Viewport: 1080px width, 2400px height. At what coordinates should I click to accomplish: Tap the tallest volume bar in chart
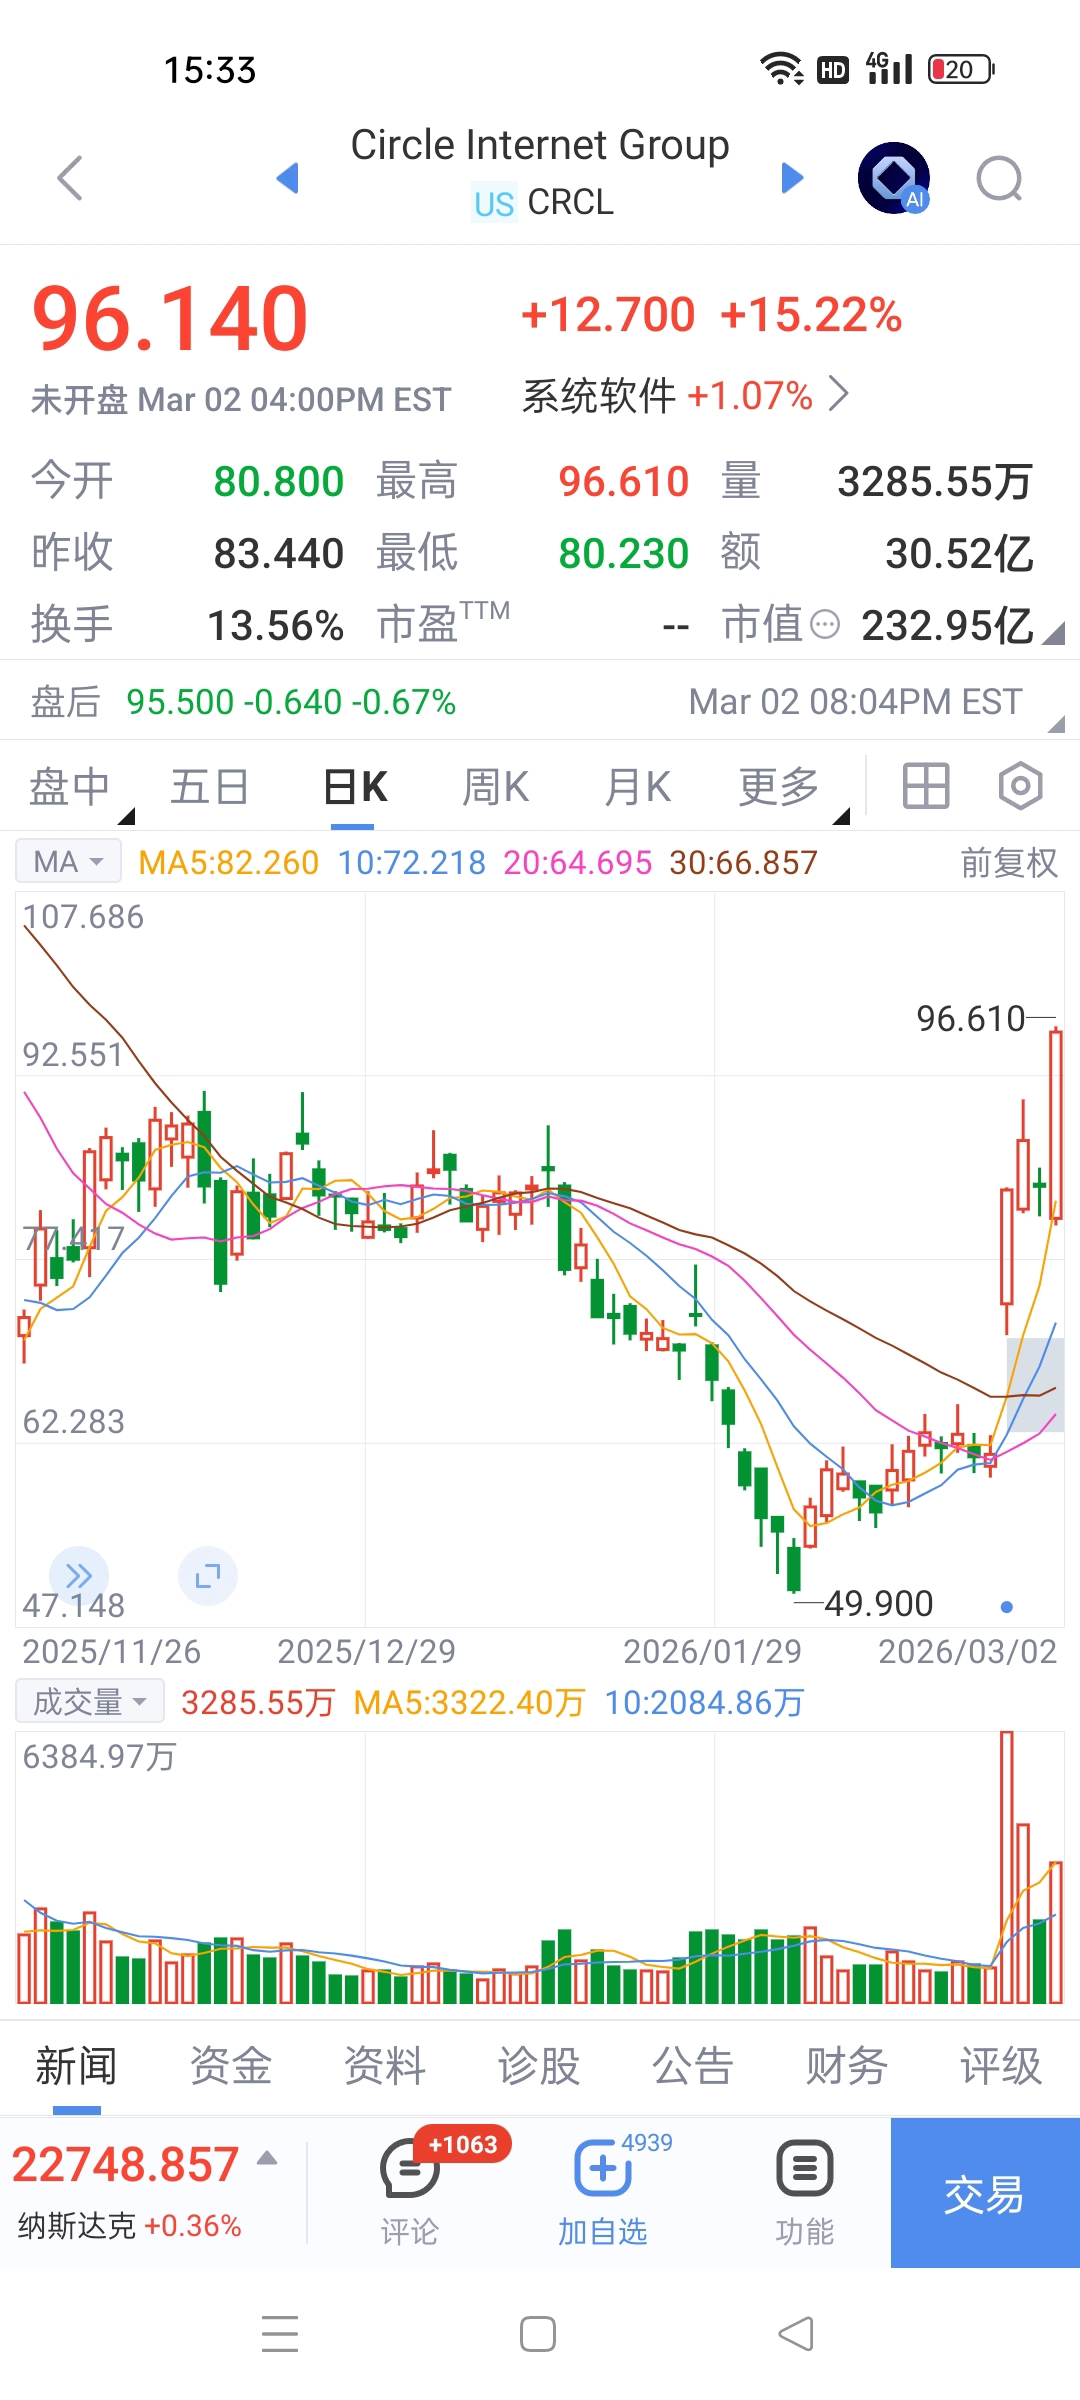click(x=1007, y=1866)
